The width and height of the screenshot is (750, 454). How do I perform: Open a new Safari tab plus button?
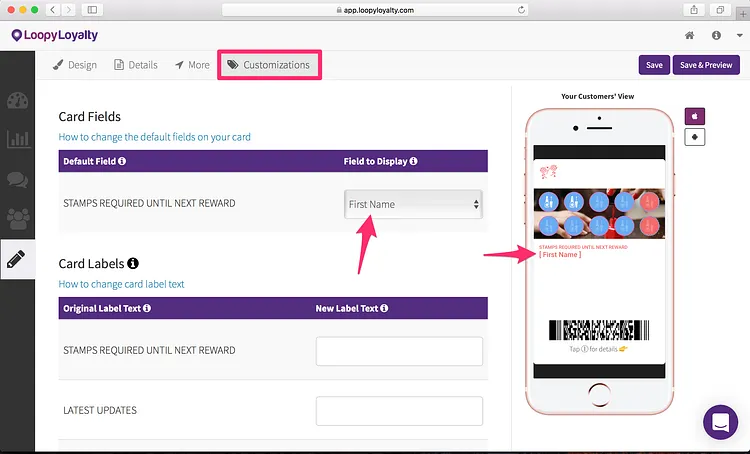click(743, 14)
